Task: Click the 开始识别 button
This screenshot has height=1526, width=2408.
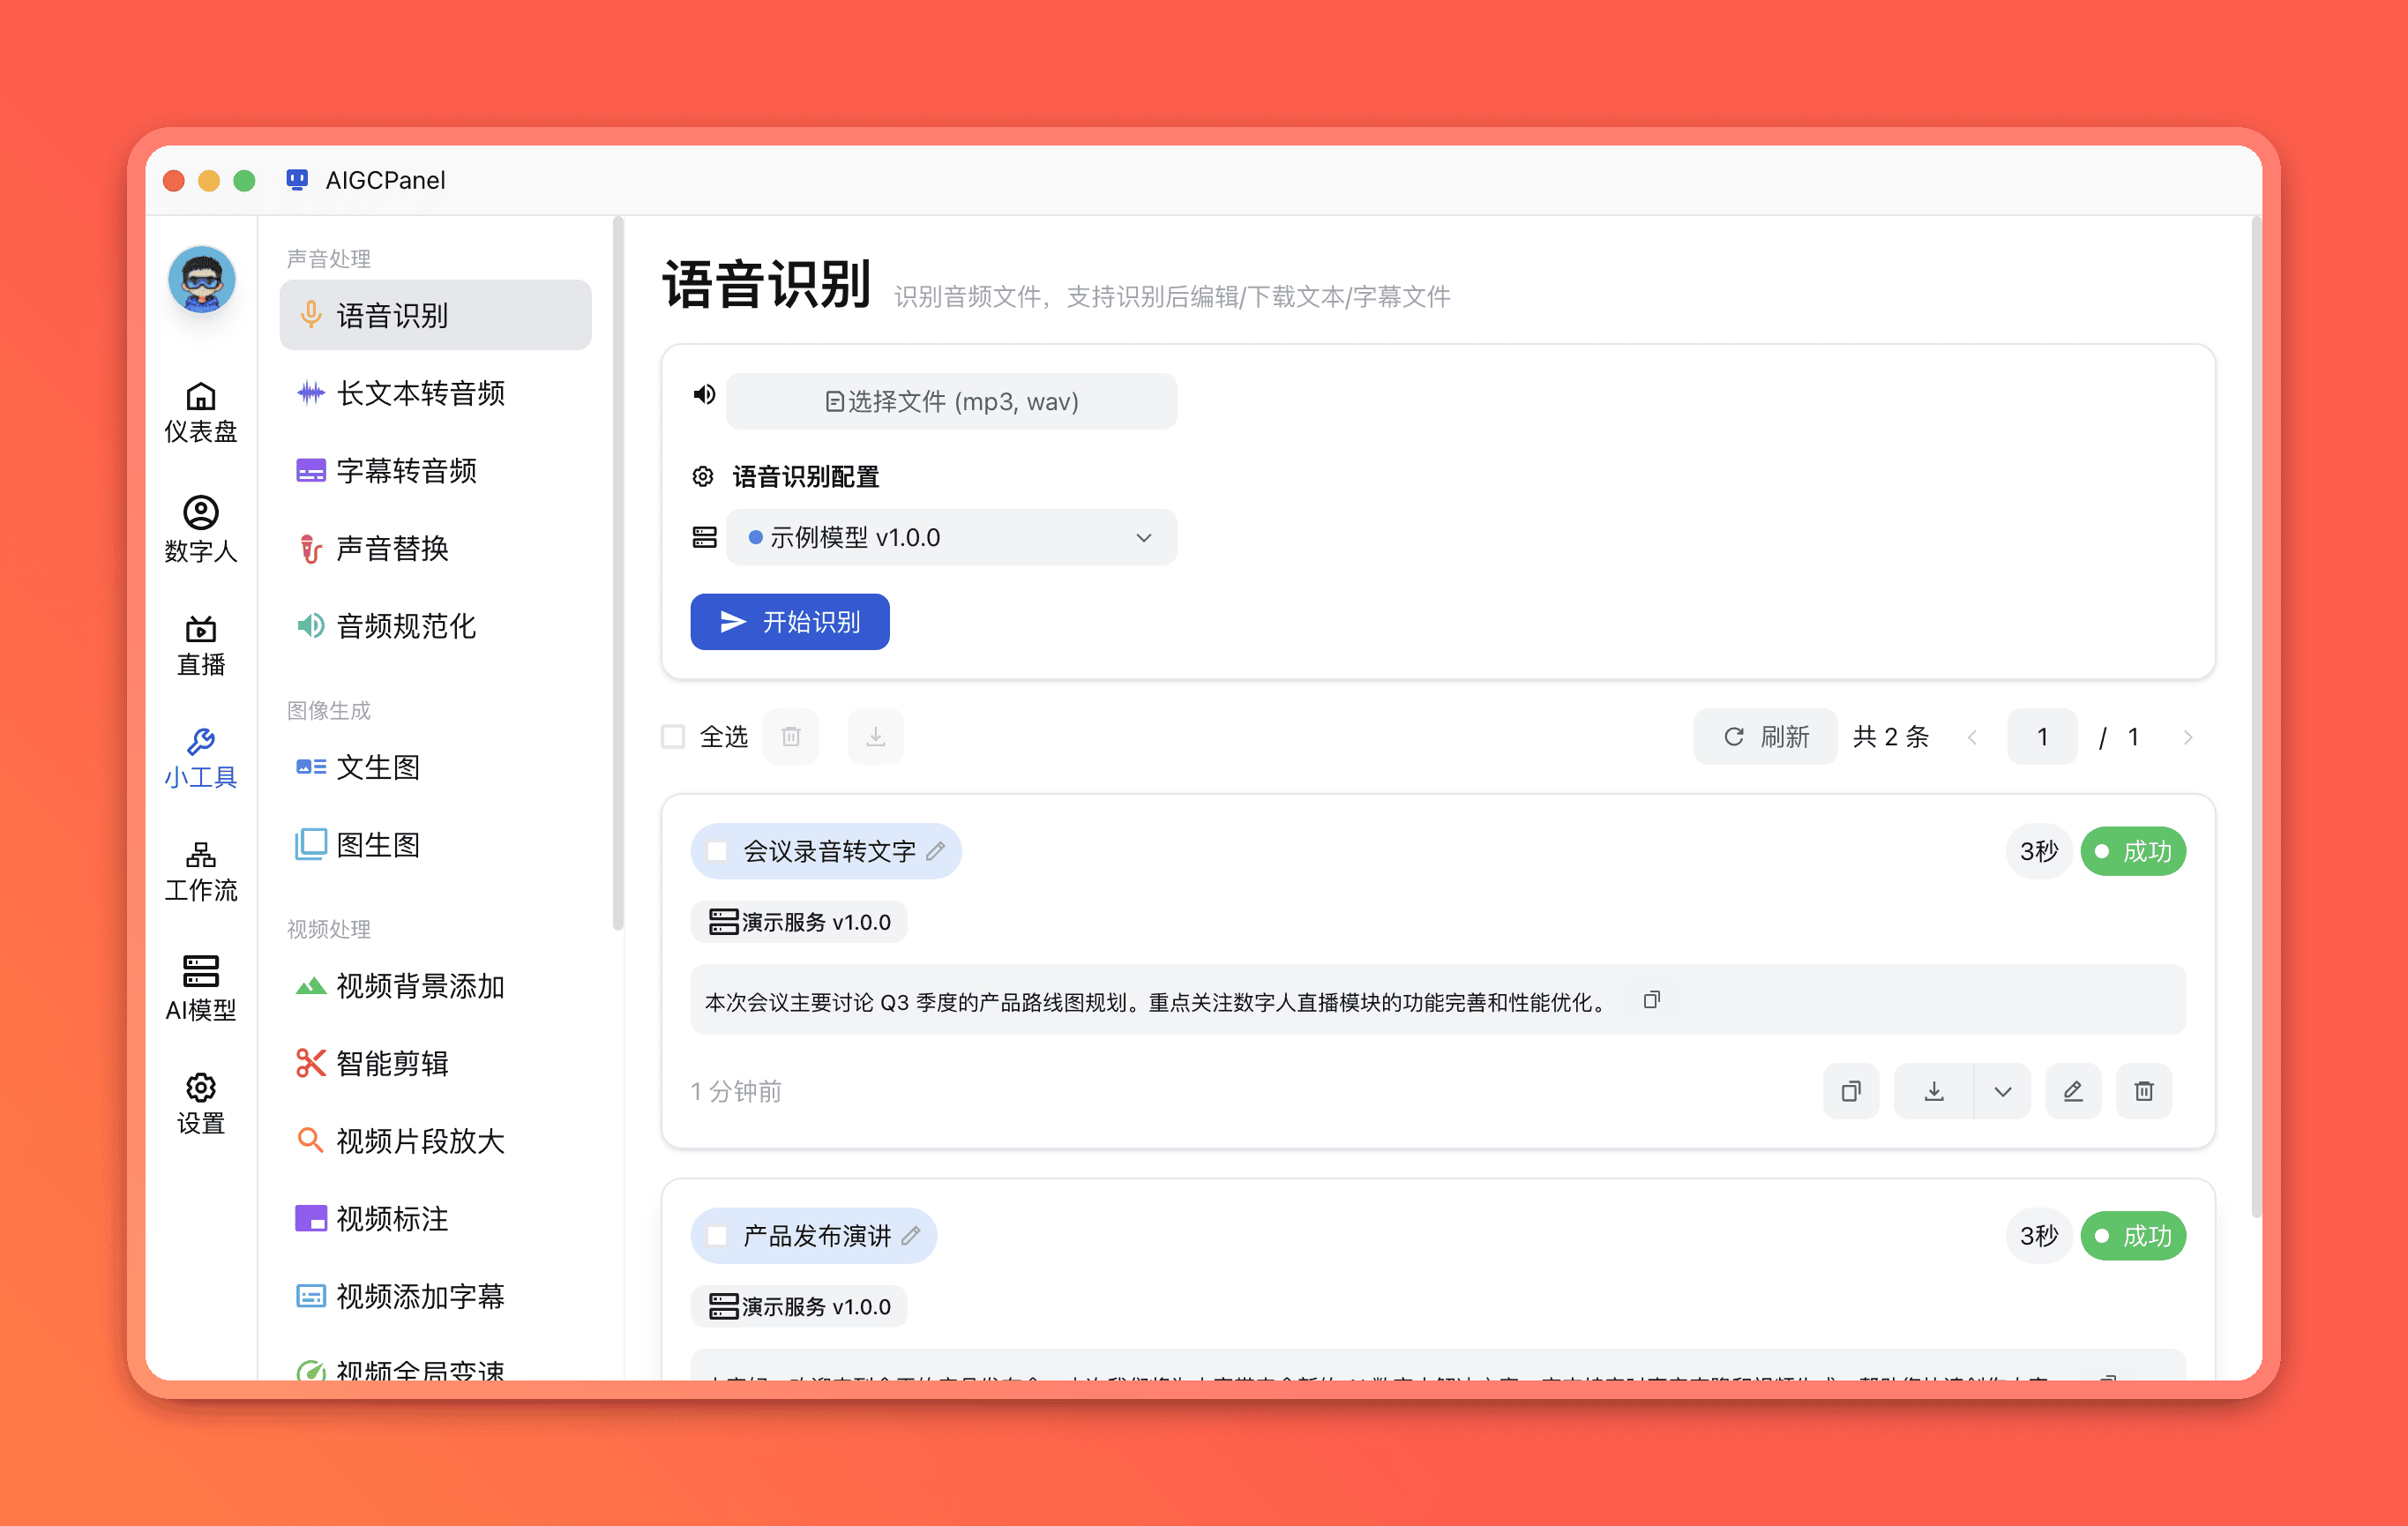Action: click(x=790, y=622)
